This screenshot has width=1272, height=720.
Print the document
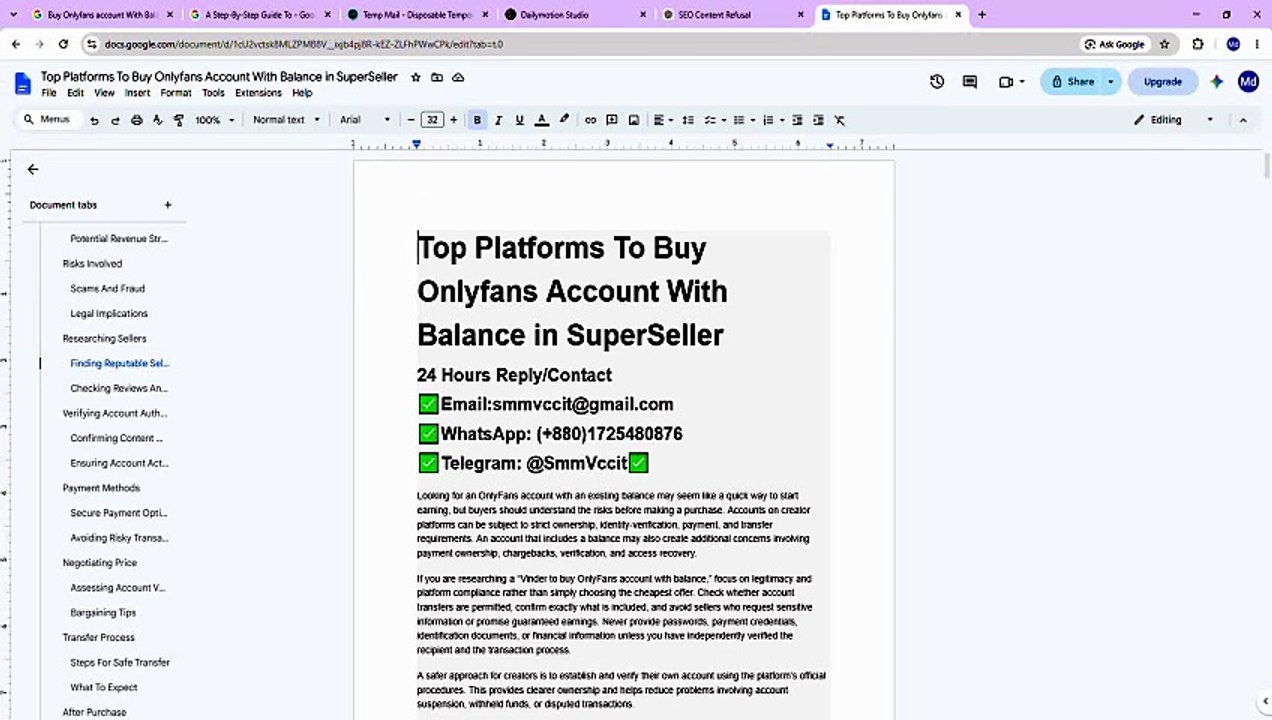(x=137, y=120)
